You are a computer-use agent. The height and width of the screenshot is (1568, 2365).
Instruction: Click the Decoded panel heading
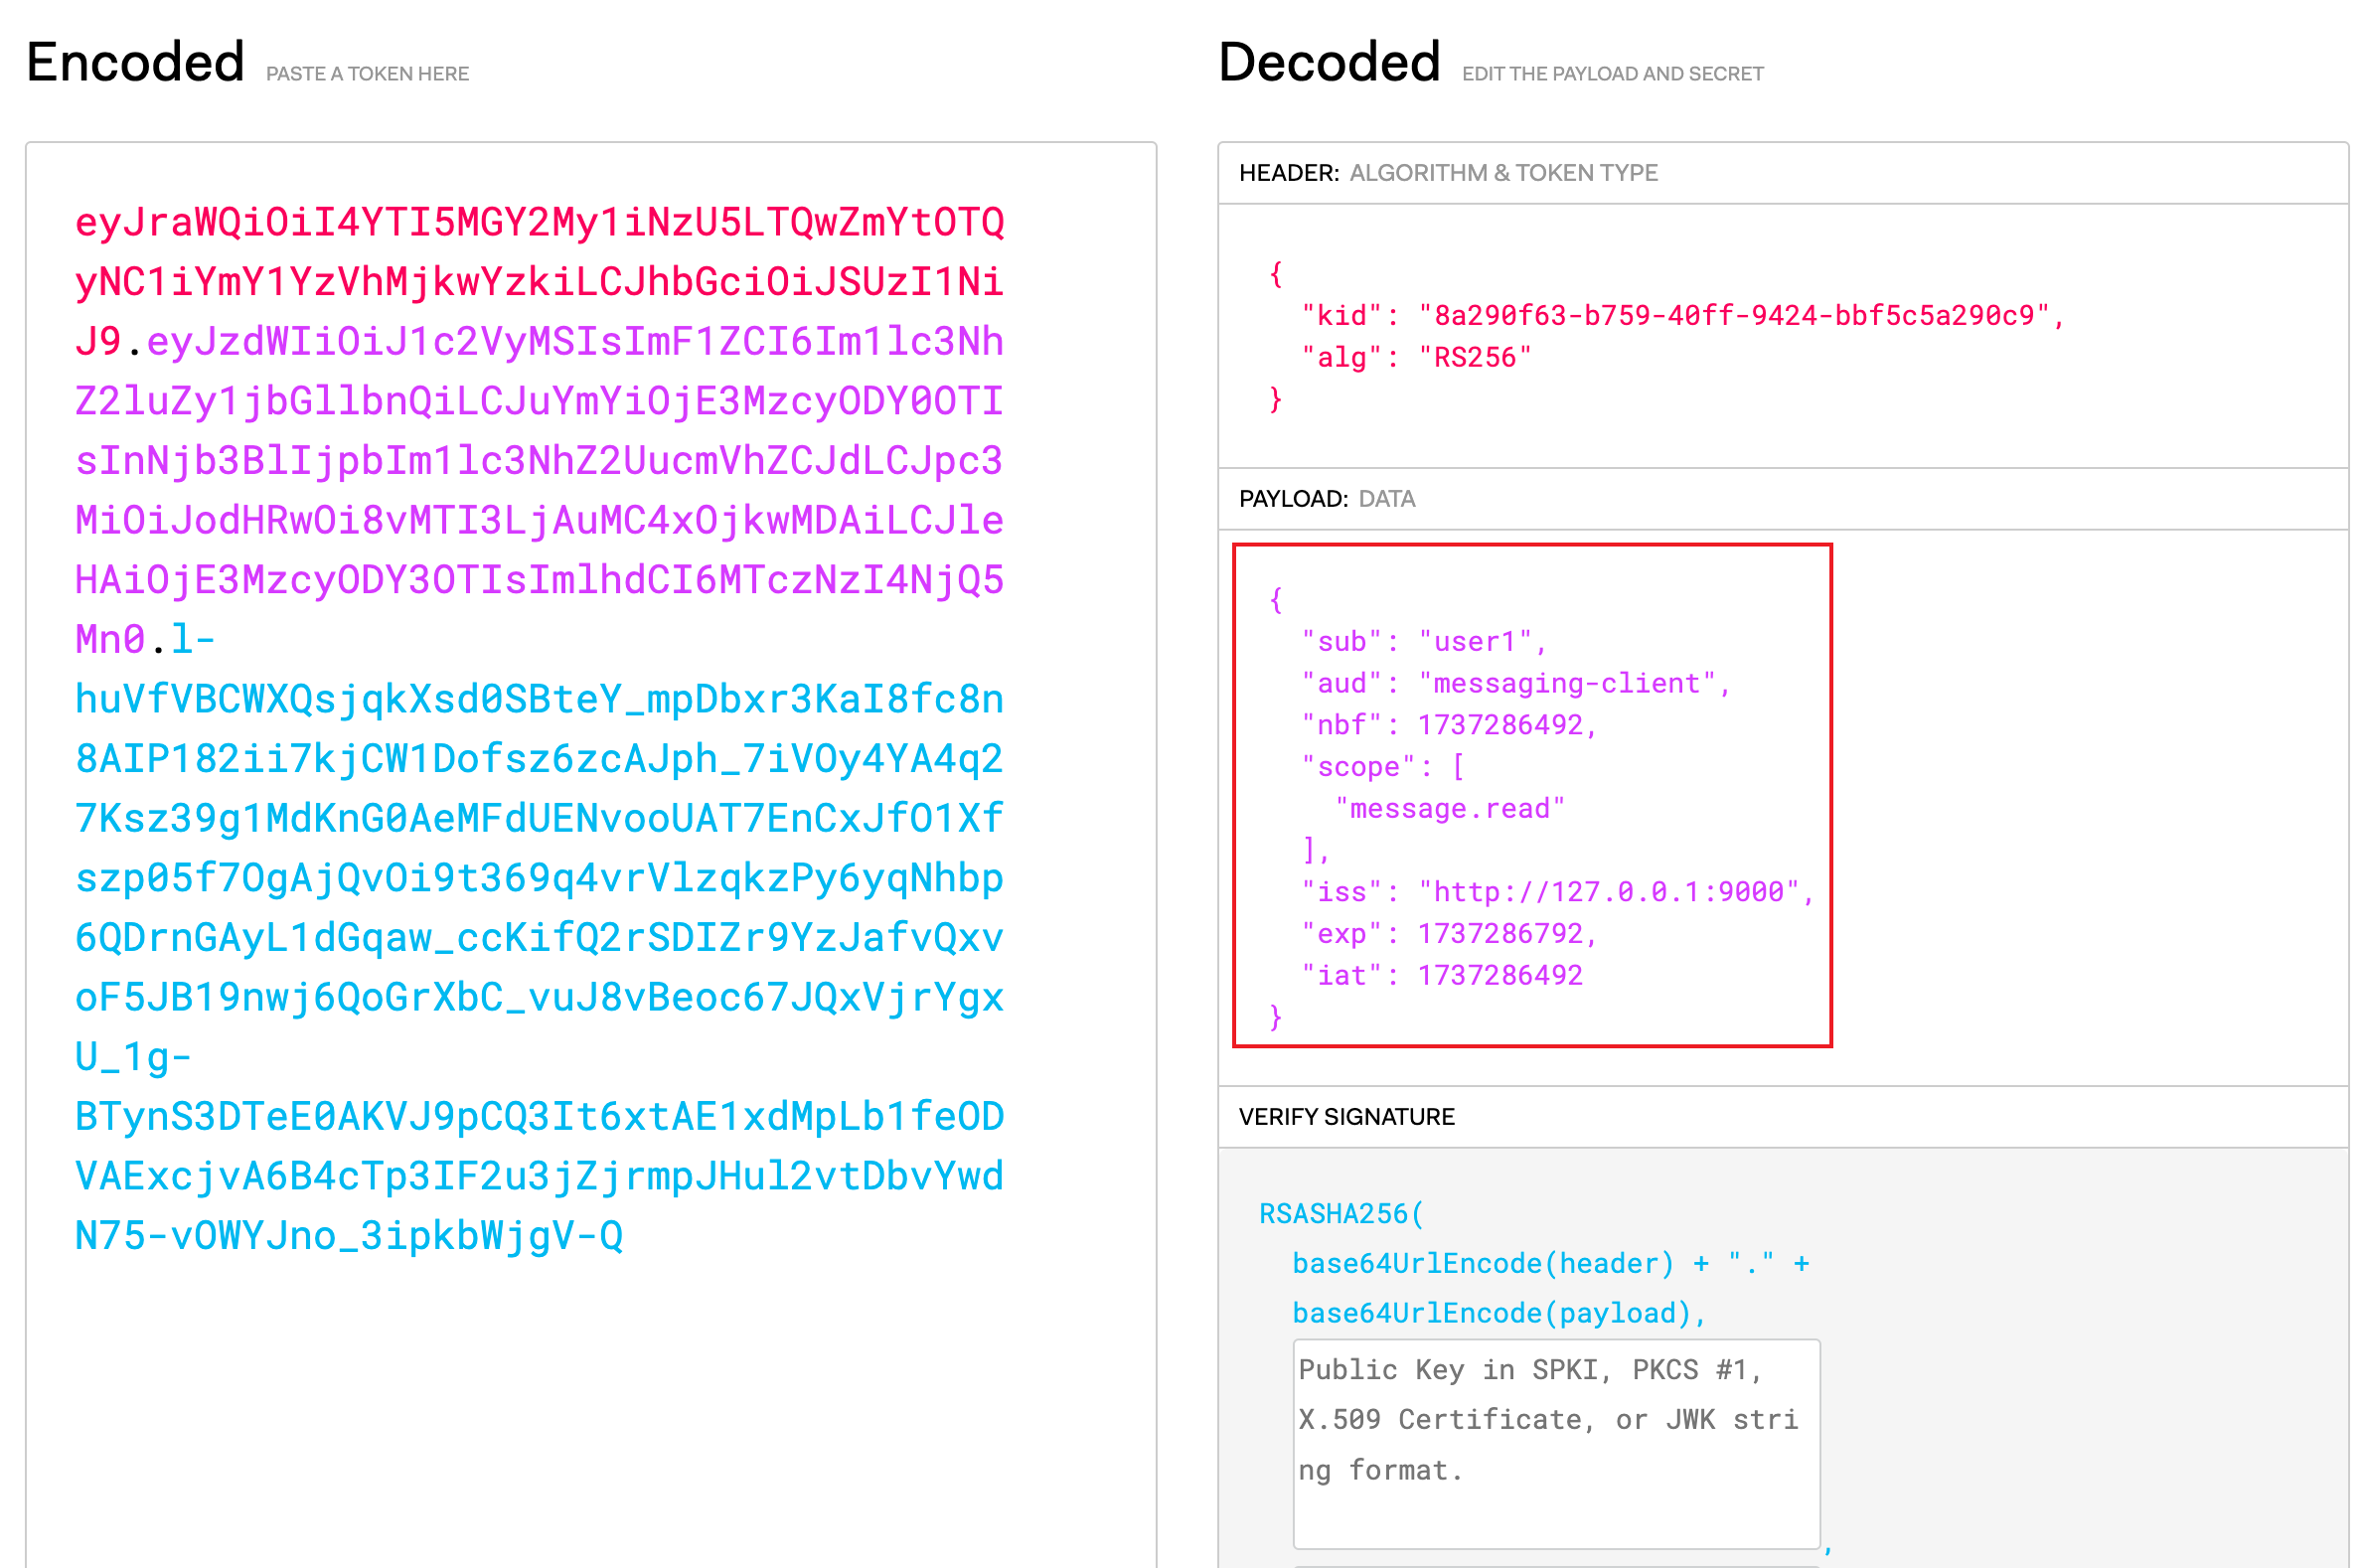(x=1329, y=62)
